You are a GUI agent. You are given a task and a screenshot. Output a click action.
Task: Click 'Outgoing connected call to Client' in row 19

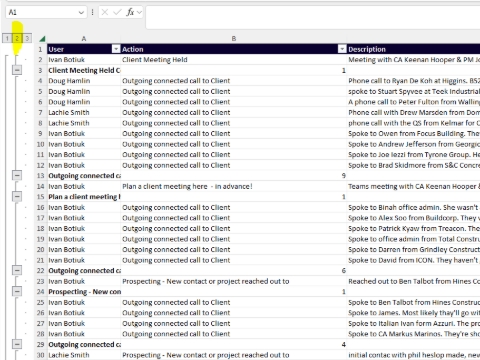tap(234, 239)
